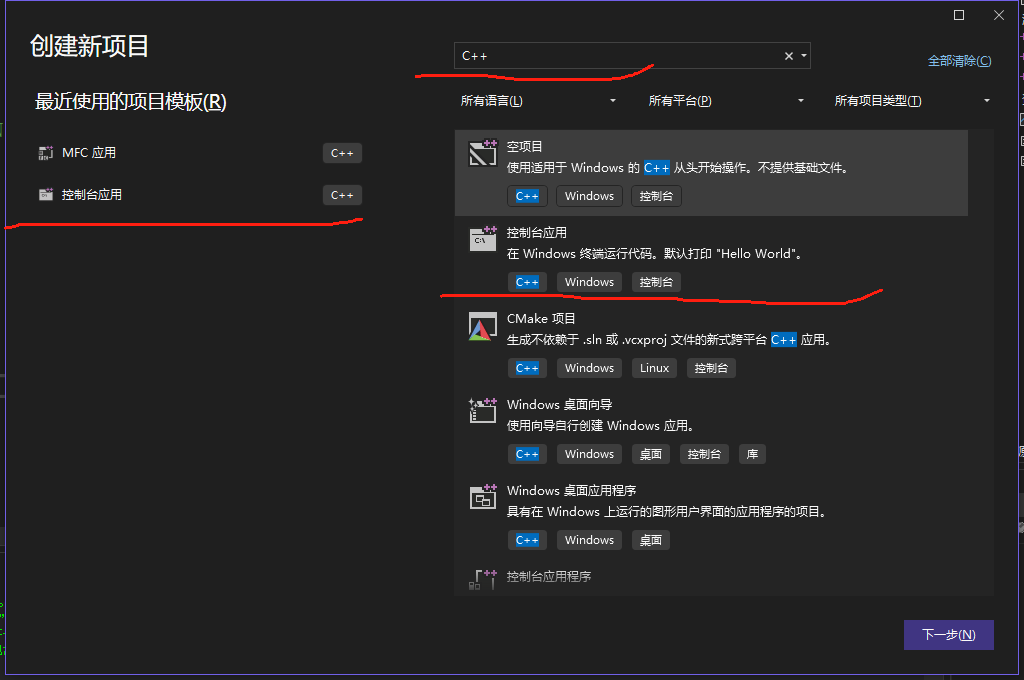Screen dimensions: 1024x680
Task: Select the Windows 桌面向导 template title
Action: [x=559, y=405]
